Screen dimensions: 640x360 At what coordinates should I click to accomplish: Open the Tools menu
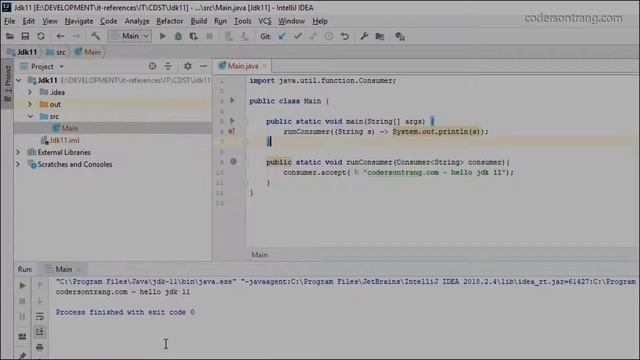[x=242, y=21]
